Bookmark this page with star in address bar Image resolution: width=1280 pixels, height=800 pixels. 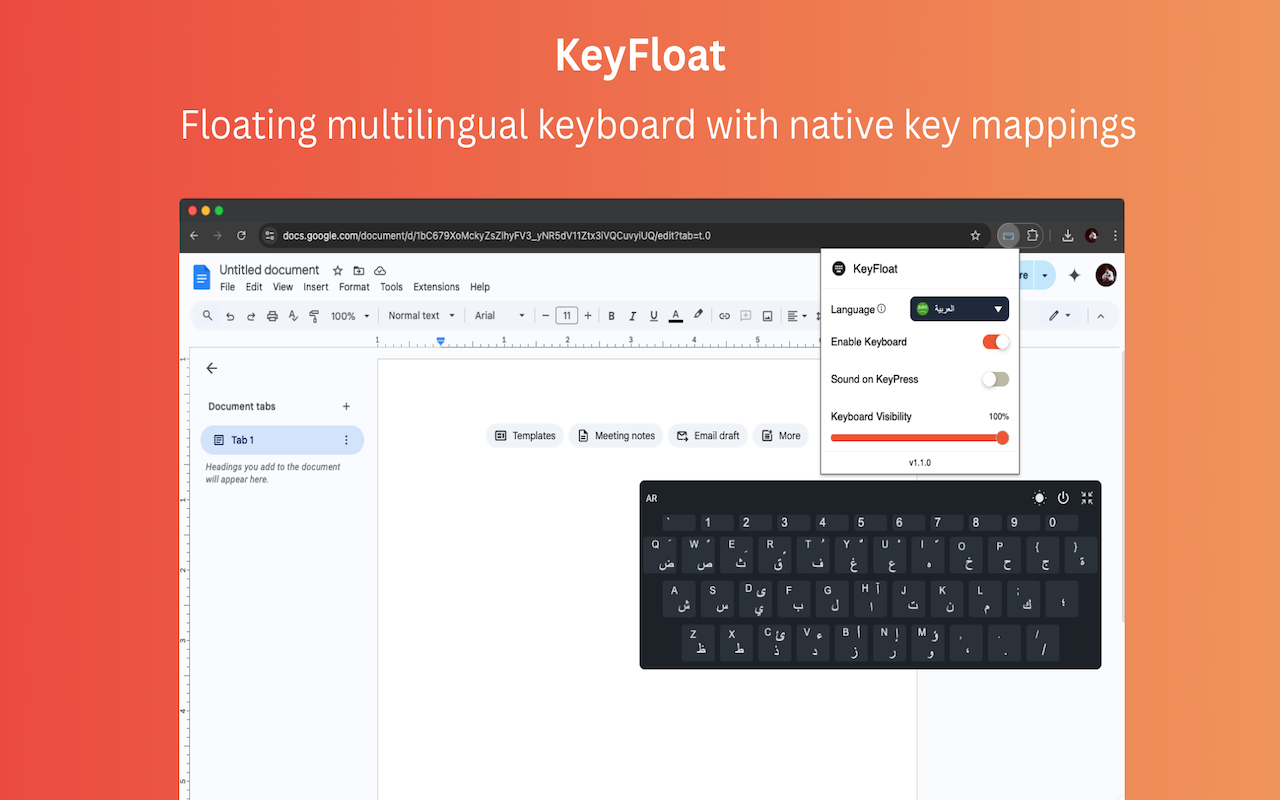tap(975, 236)
